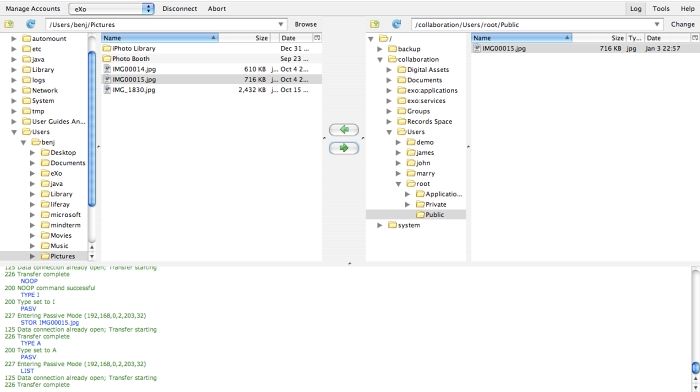Screen dimensions: 700x392
Task: Expand the automount folder in local tree
Action: (x=14, y=39)
